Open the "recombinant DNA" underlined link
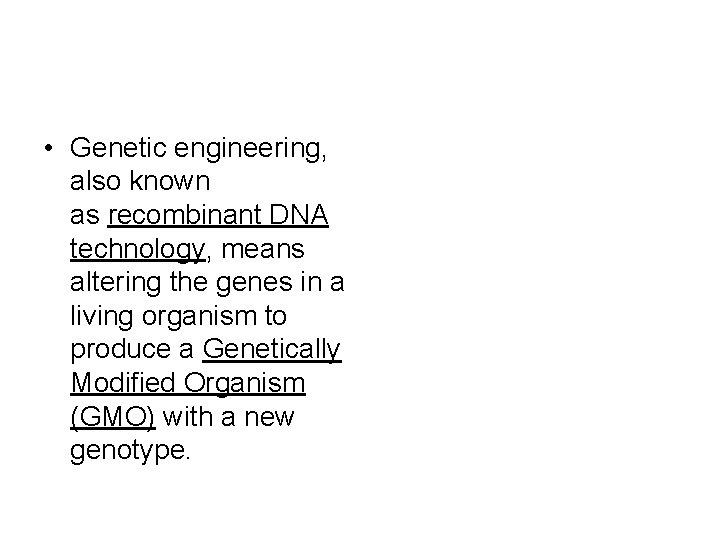The image size is (720, 540). coord(218,215)
